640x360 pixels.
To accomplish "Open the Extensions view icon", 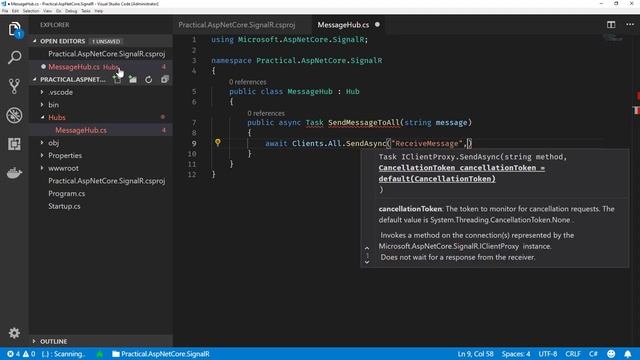I will (14, 144).
